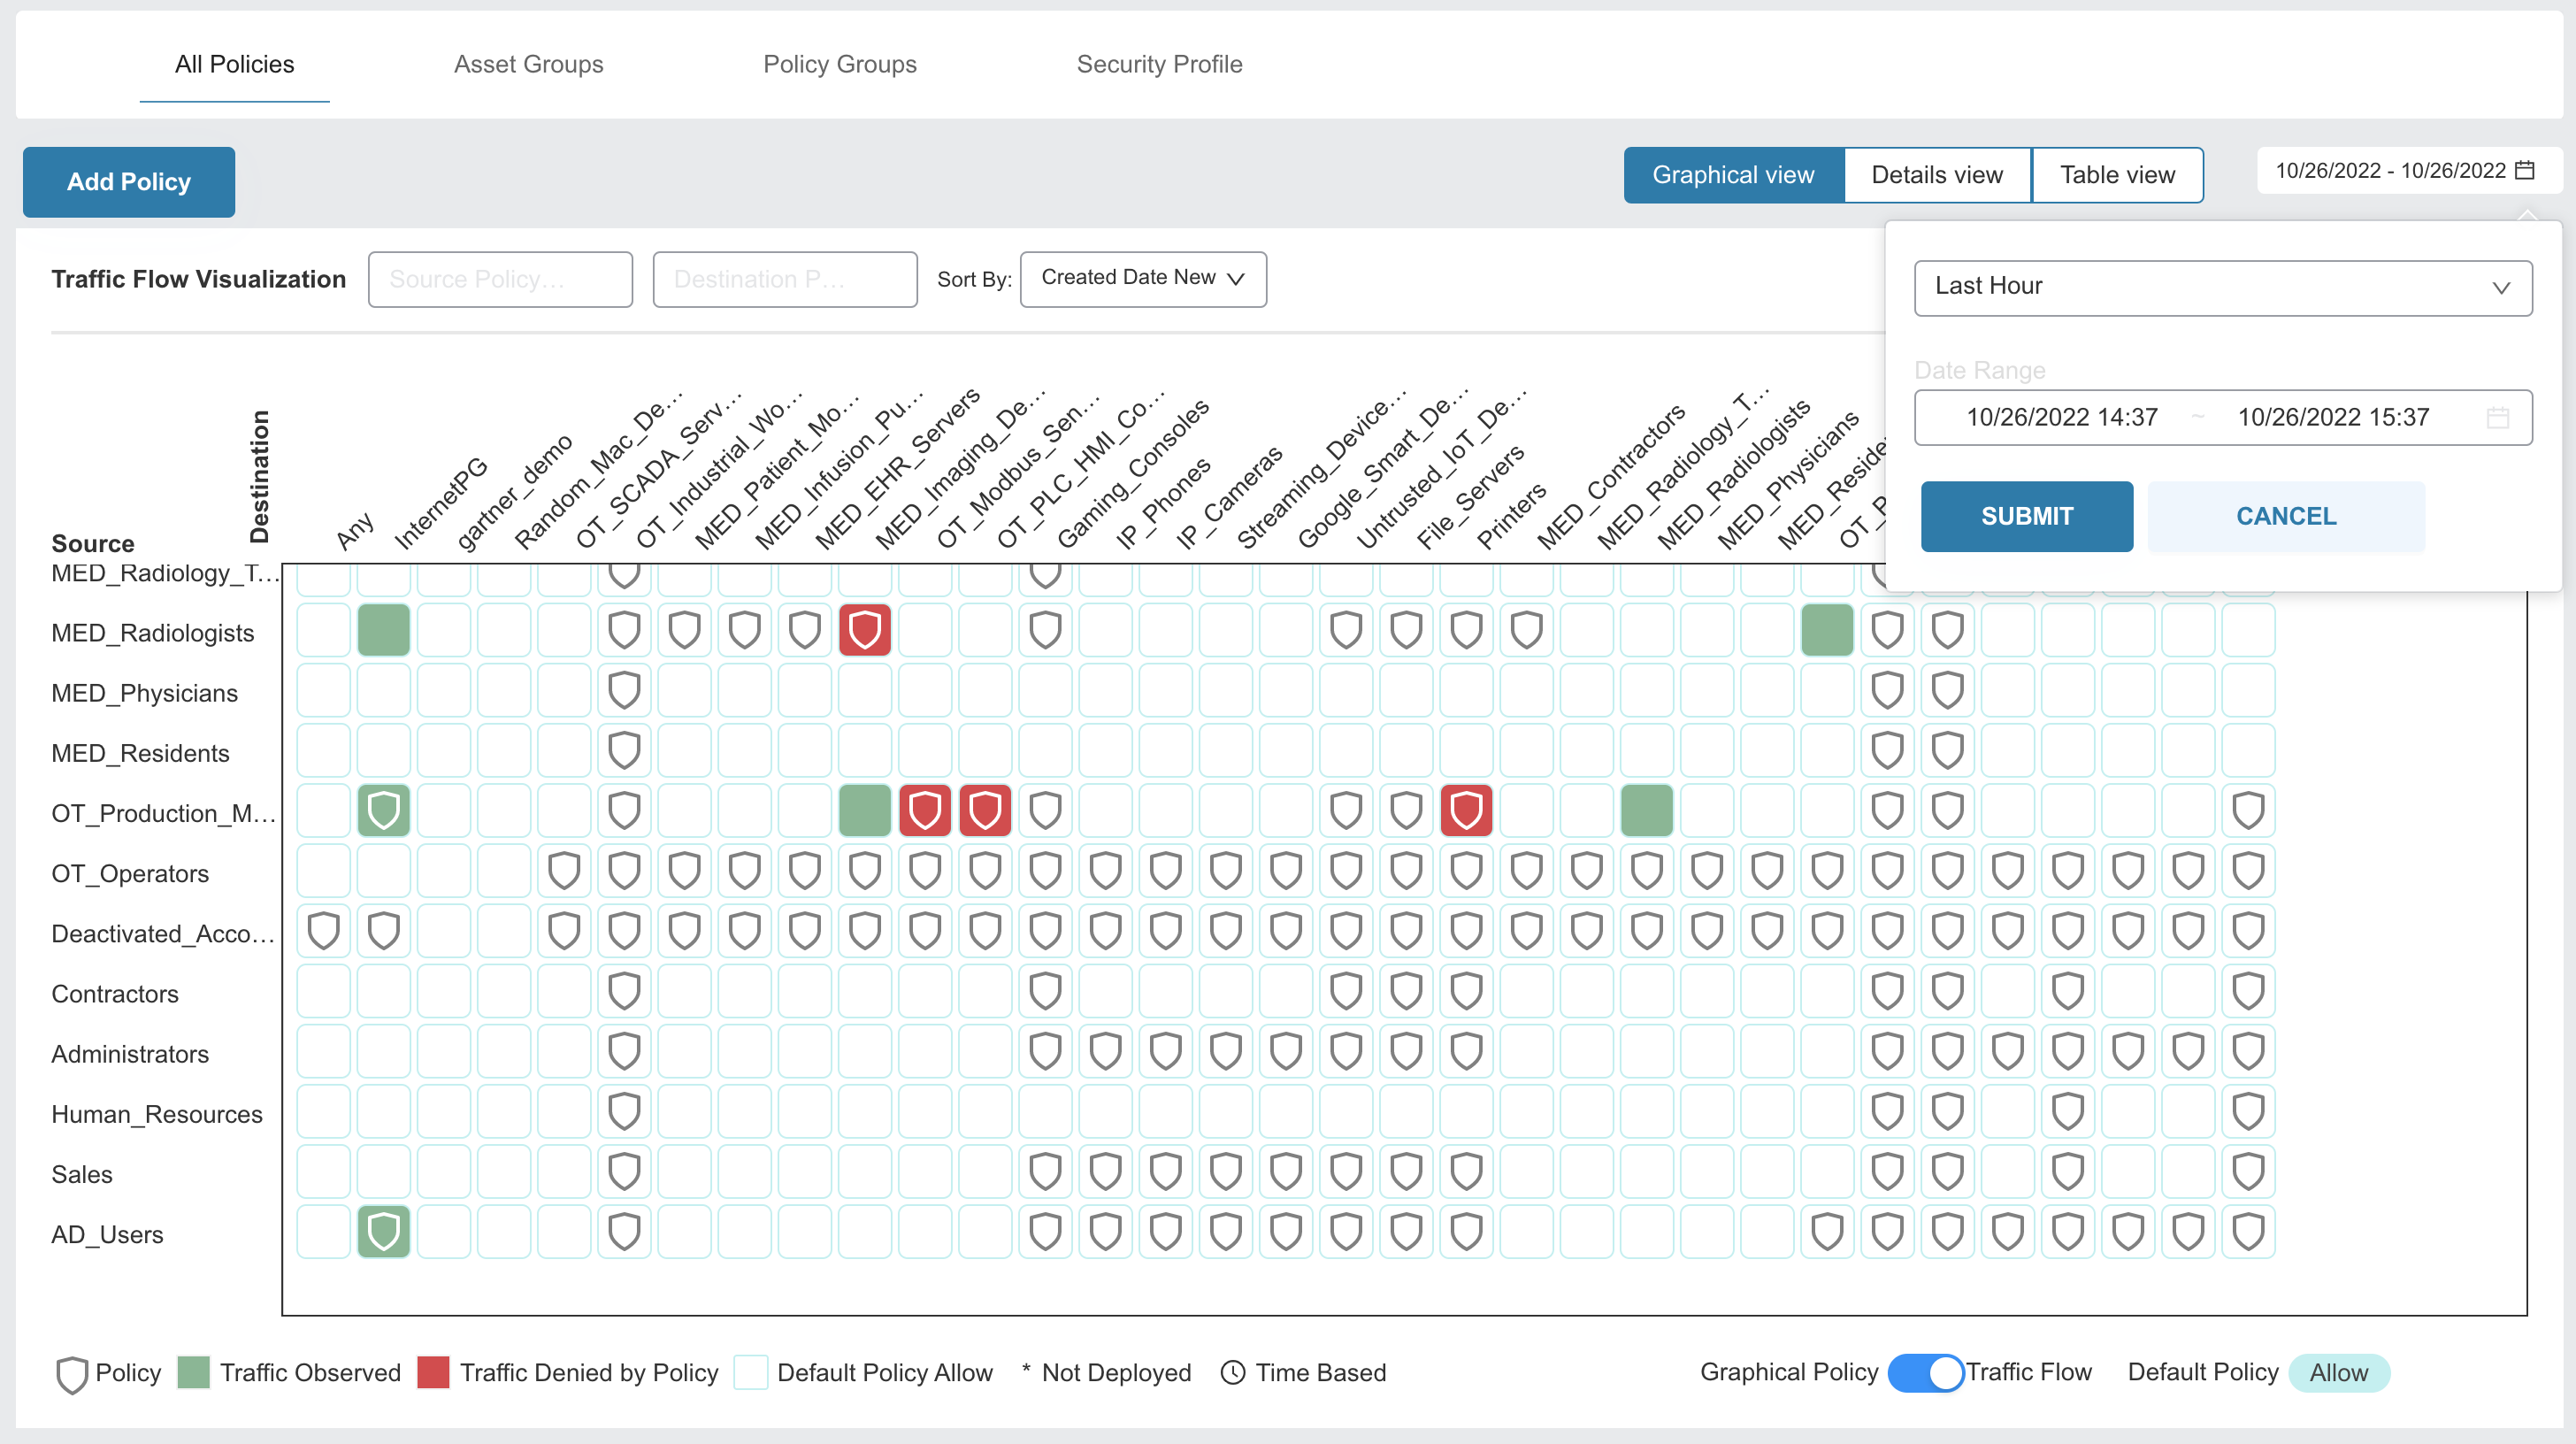Toggle Graphical Policy / Traffic Flow switch

[x=1925, y=1372]
